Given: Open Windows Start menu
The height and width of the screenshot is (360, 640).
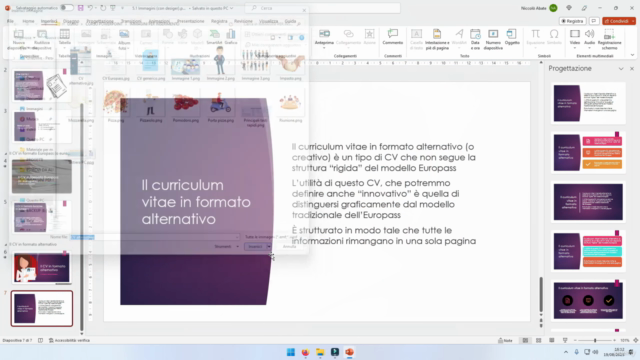Looking at the screenshot, I should 291,352.
